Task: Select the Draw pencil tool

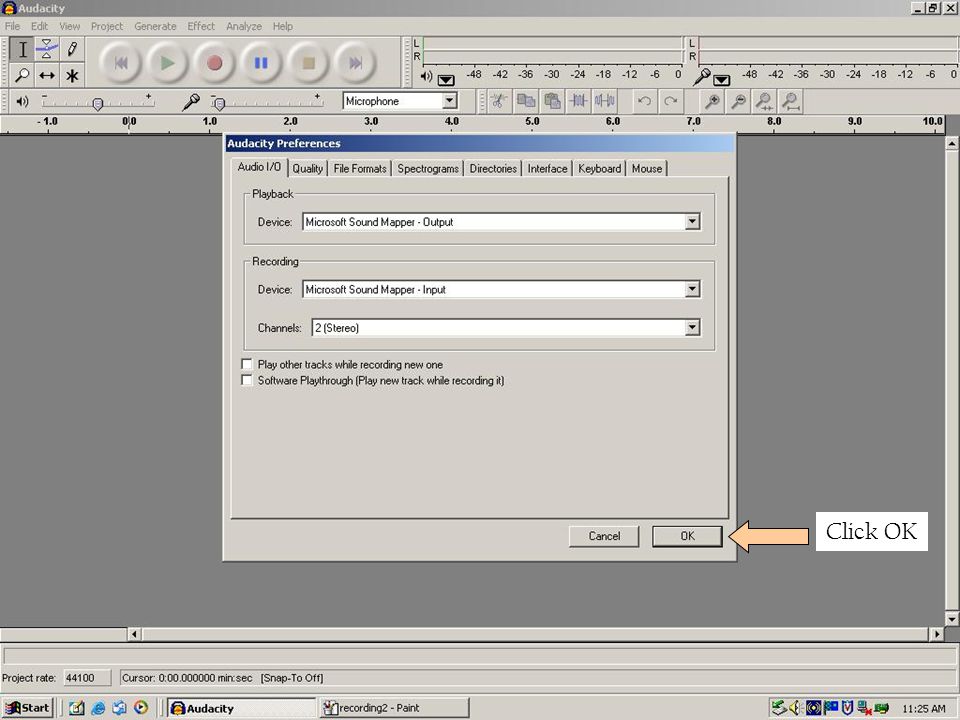Action: (72, 50)
